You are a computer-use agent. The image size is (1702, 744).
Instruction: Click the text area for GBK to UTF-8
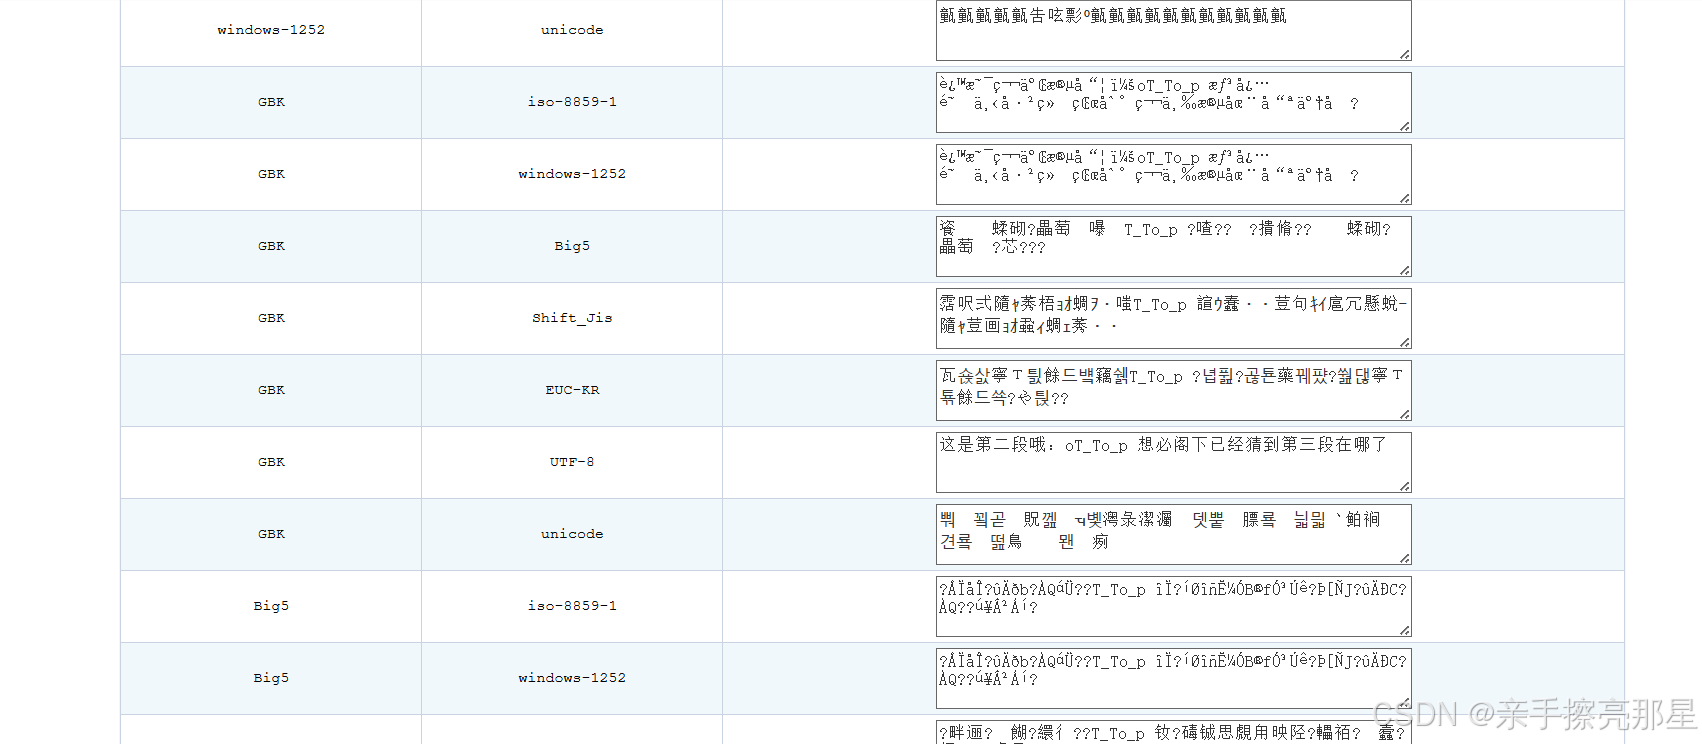1173,462
